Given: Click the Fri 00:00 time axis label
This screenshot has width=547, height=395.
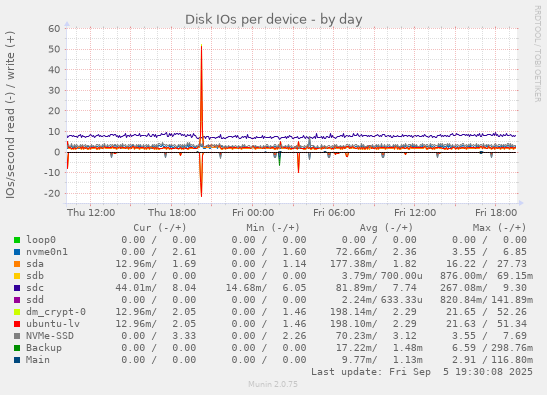Looking at the screenshot, I should 253,213.
